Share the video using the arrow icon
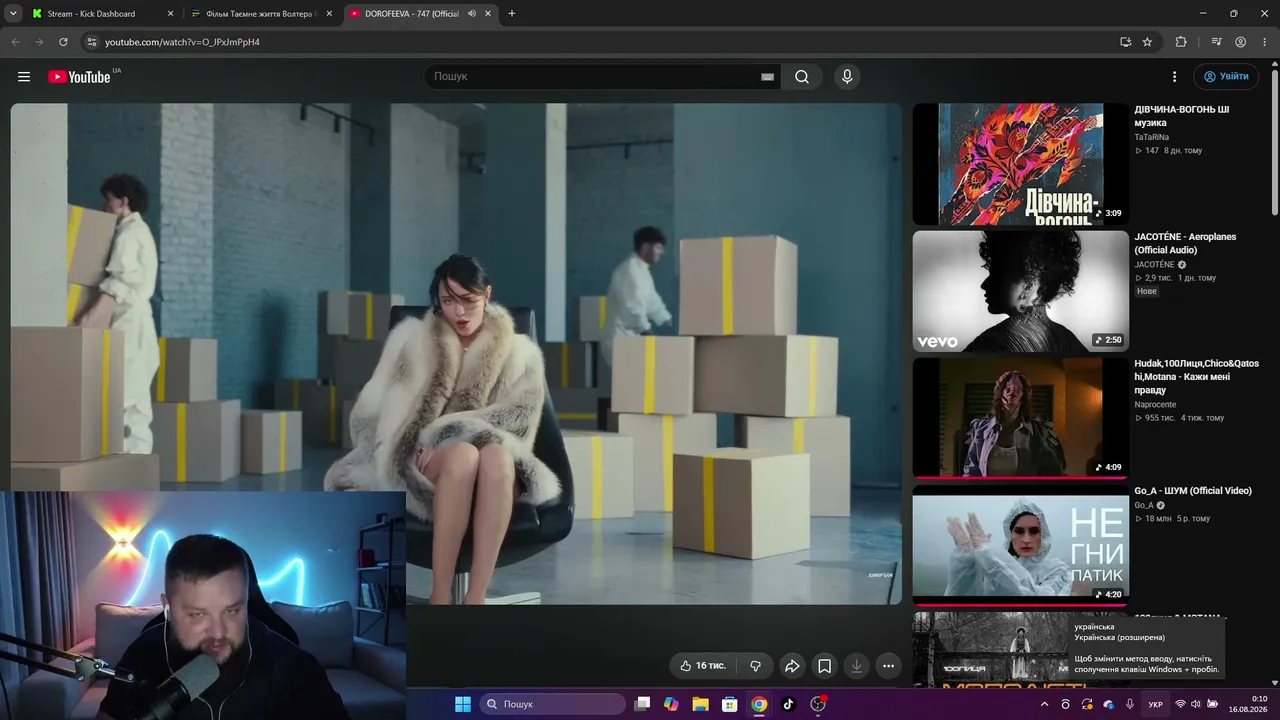Viewport: 1280px width, 720px height. [792, 666]
